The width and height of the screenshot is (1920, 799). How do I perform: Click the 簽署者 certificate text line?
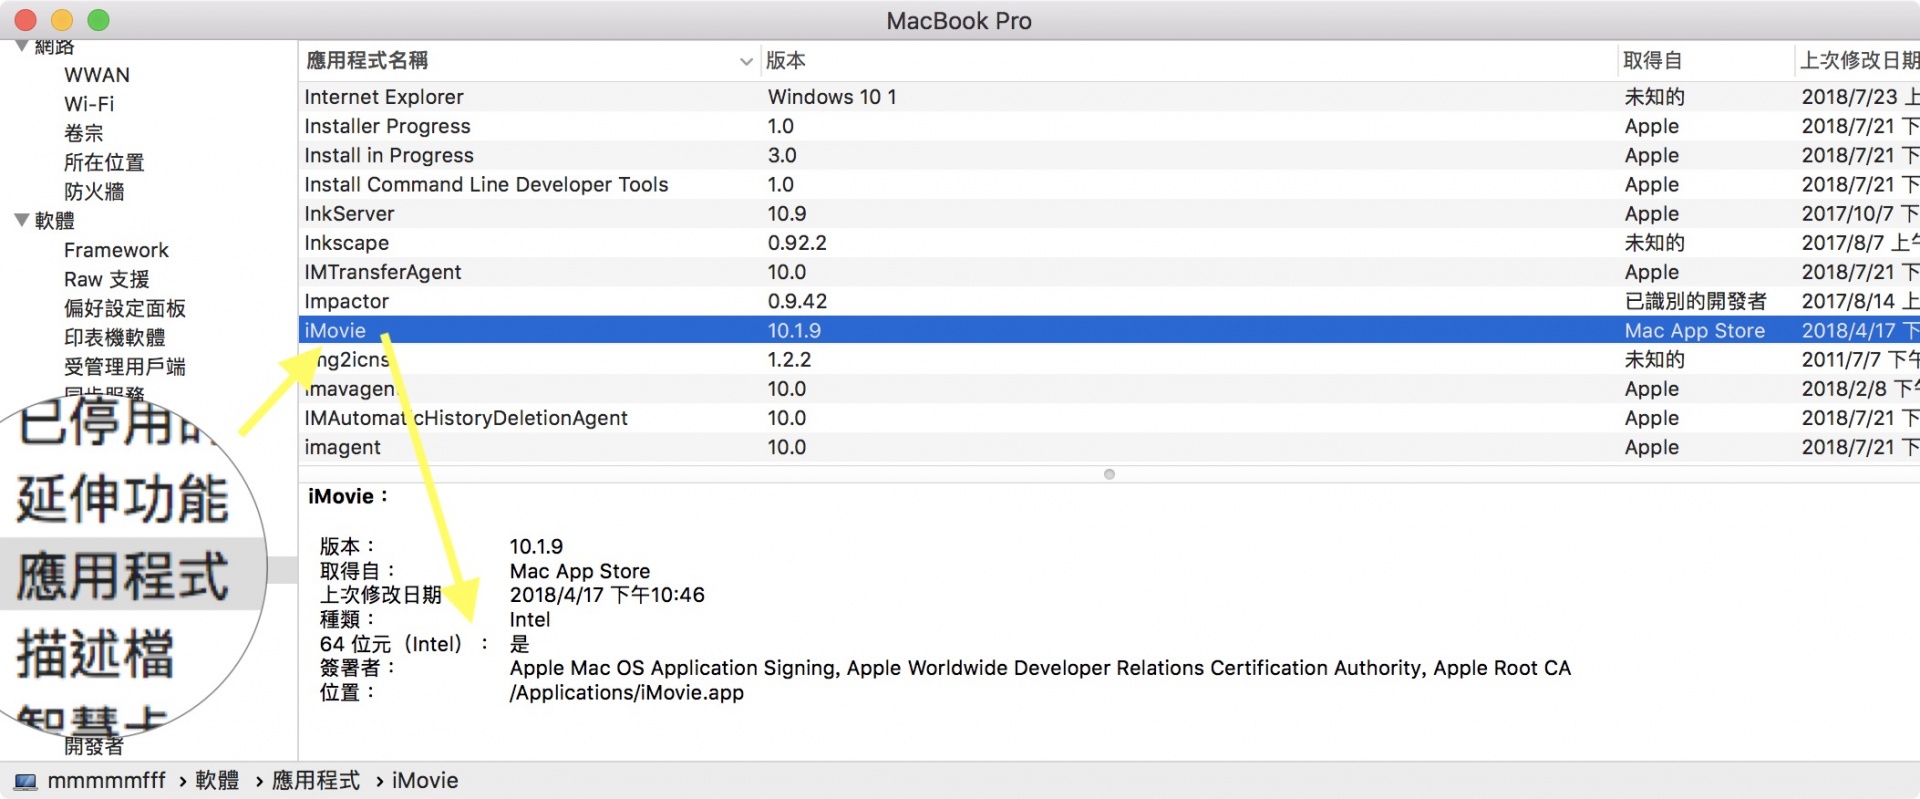pyautogui.click(x=1040, y=668)
